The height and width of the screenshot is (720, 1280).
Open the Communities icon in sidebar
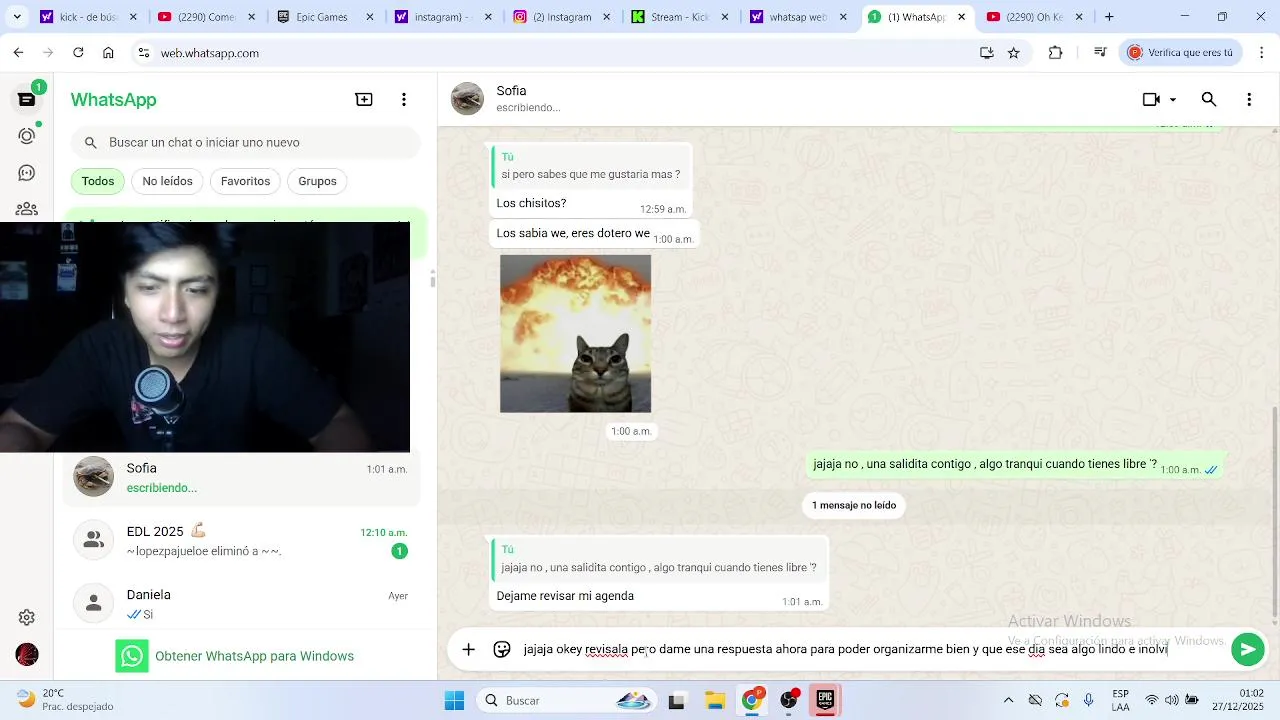(x=27, y=209)
